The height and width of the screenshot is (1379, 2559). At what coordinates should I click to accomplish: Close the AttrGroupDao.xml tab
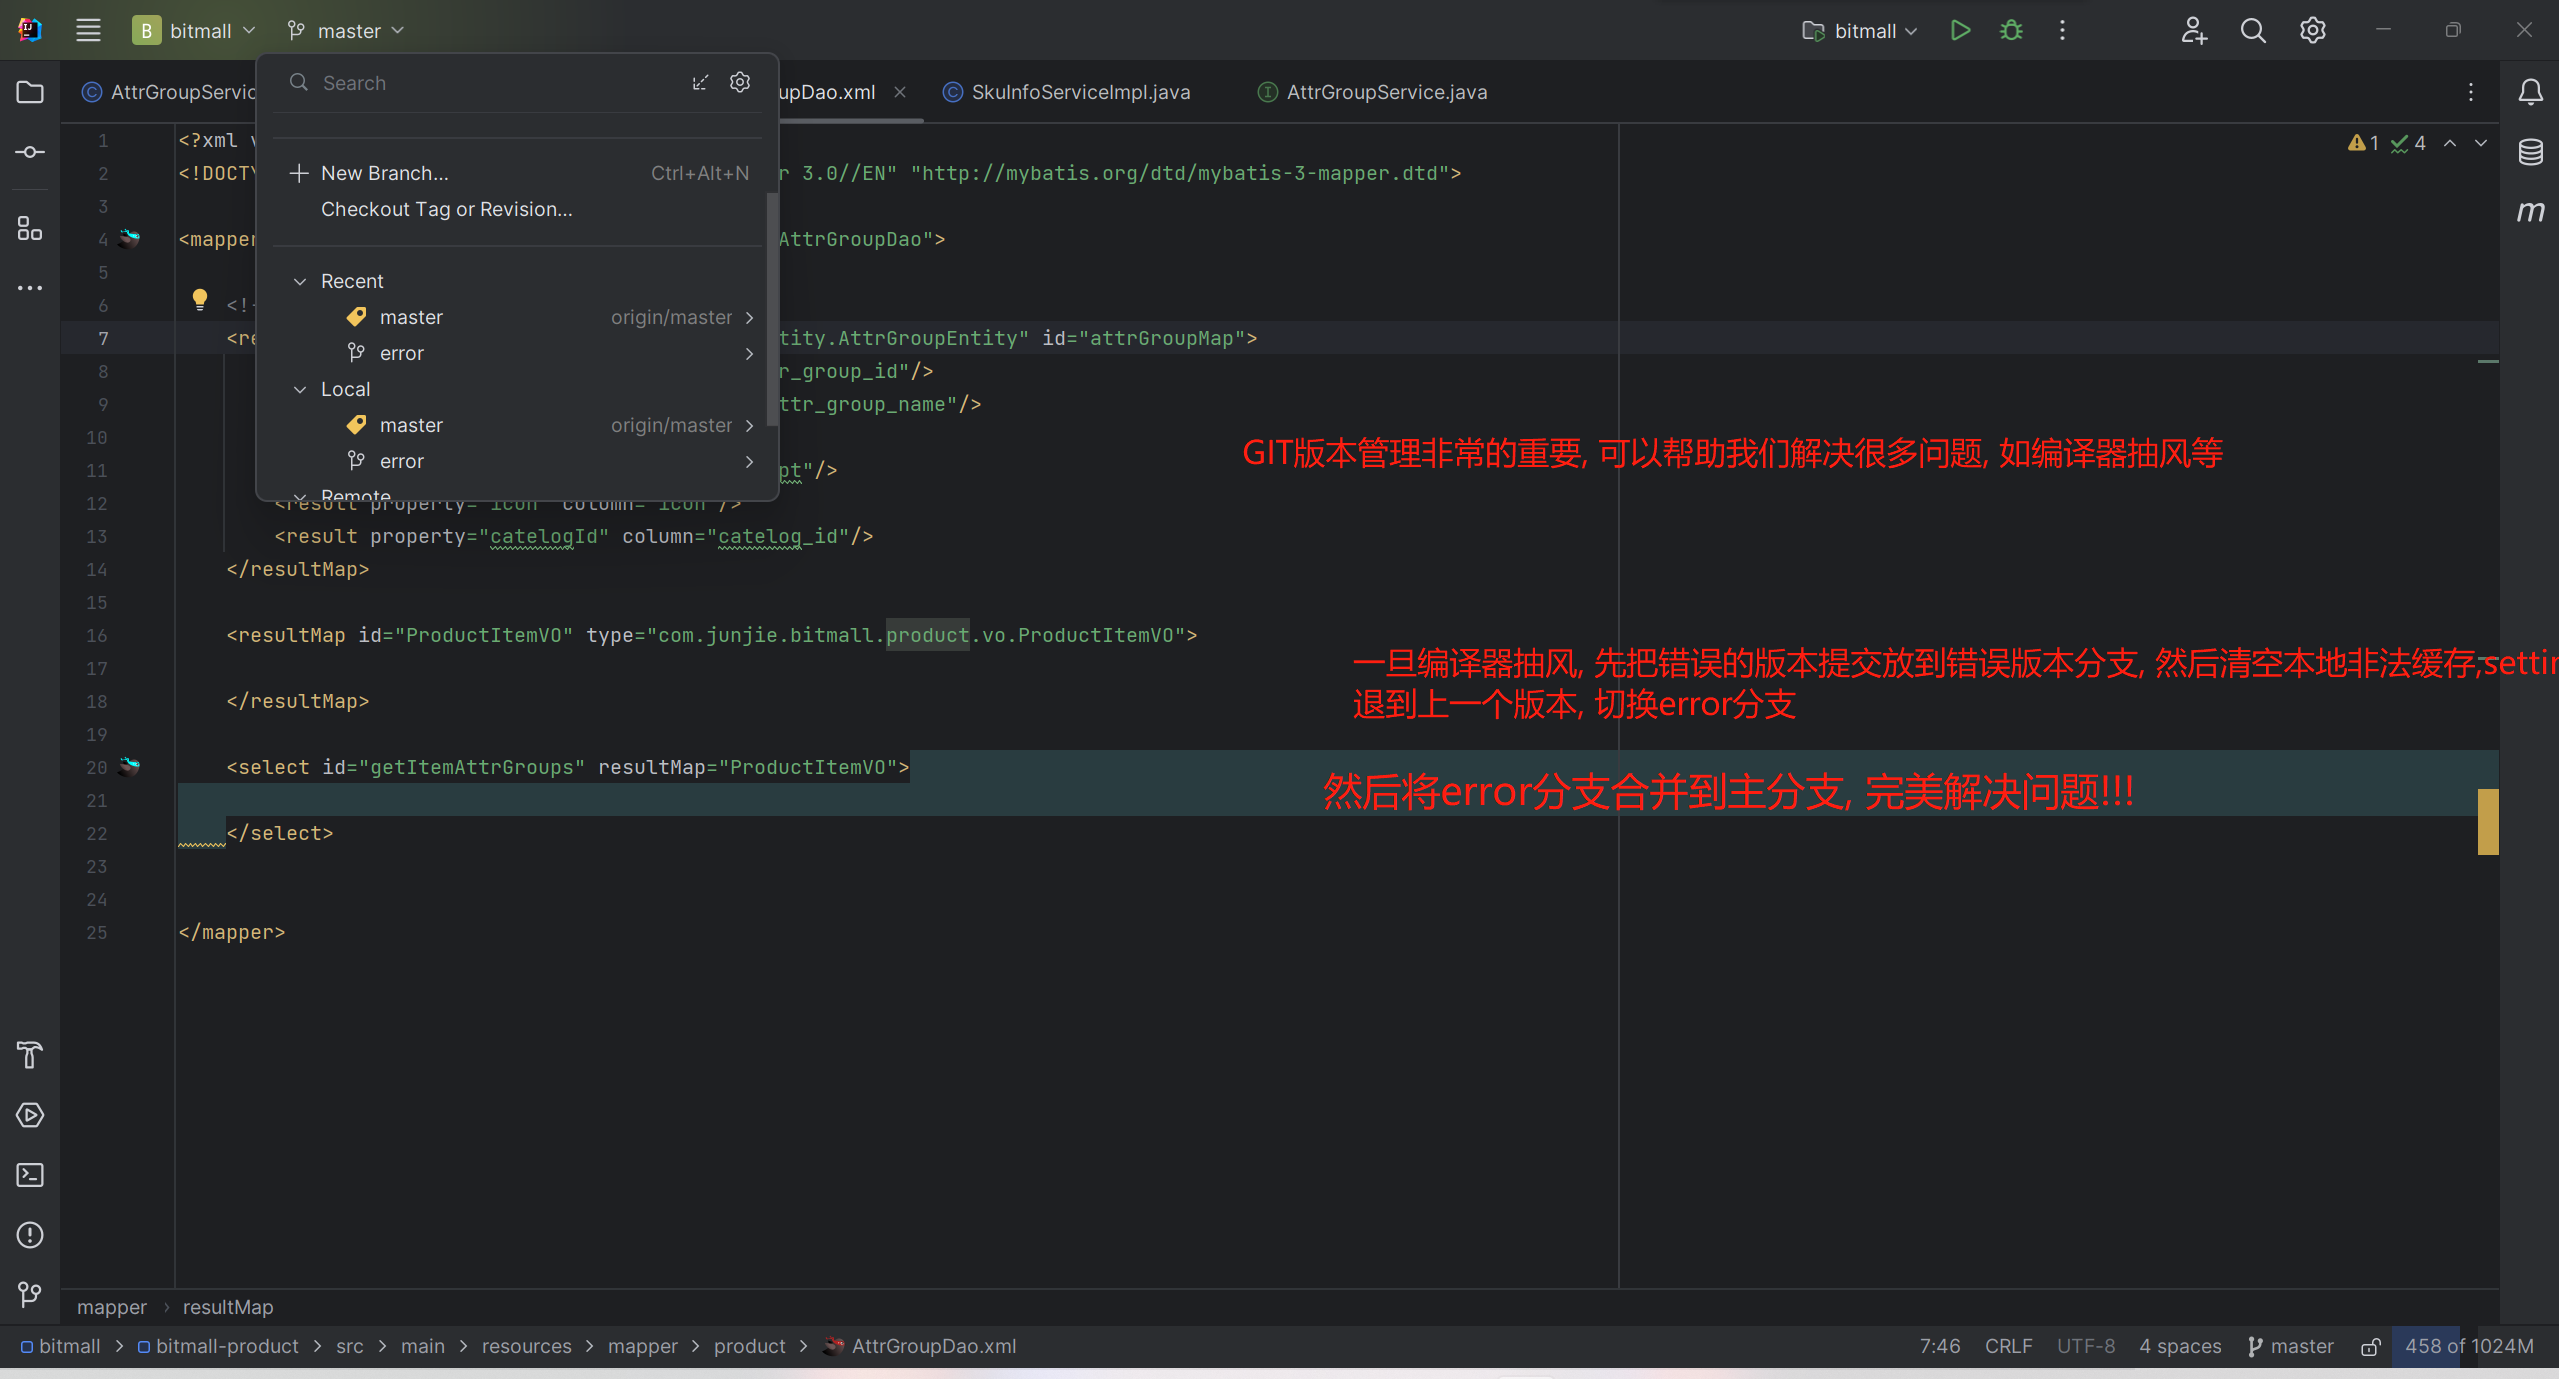(x=900, y=92)
